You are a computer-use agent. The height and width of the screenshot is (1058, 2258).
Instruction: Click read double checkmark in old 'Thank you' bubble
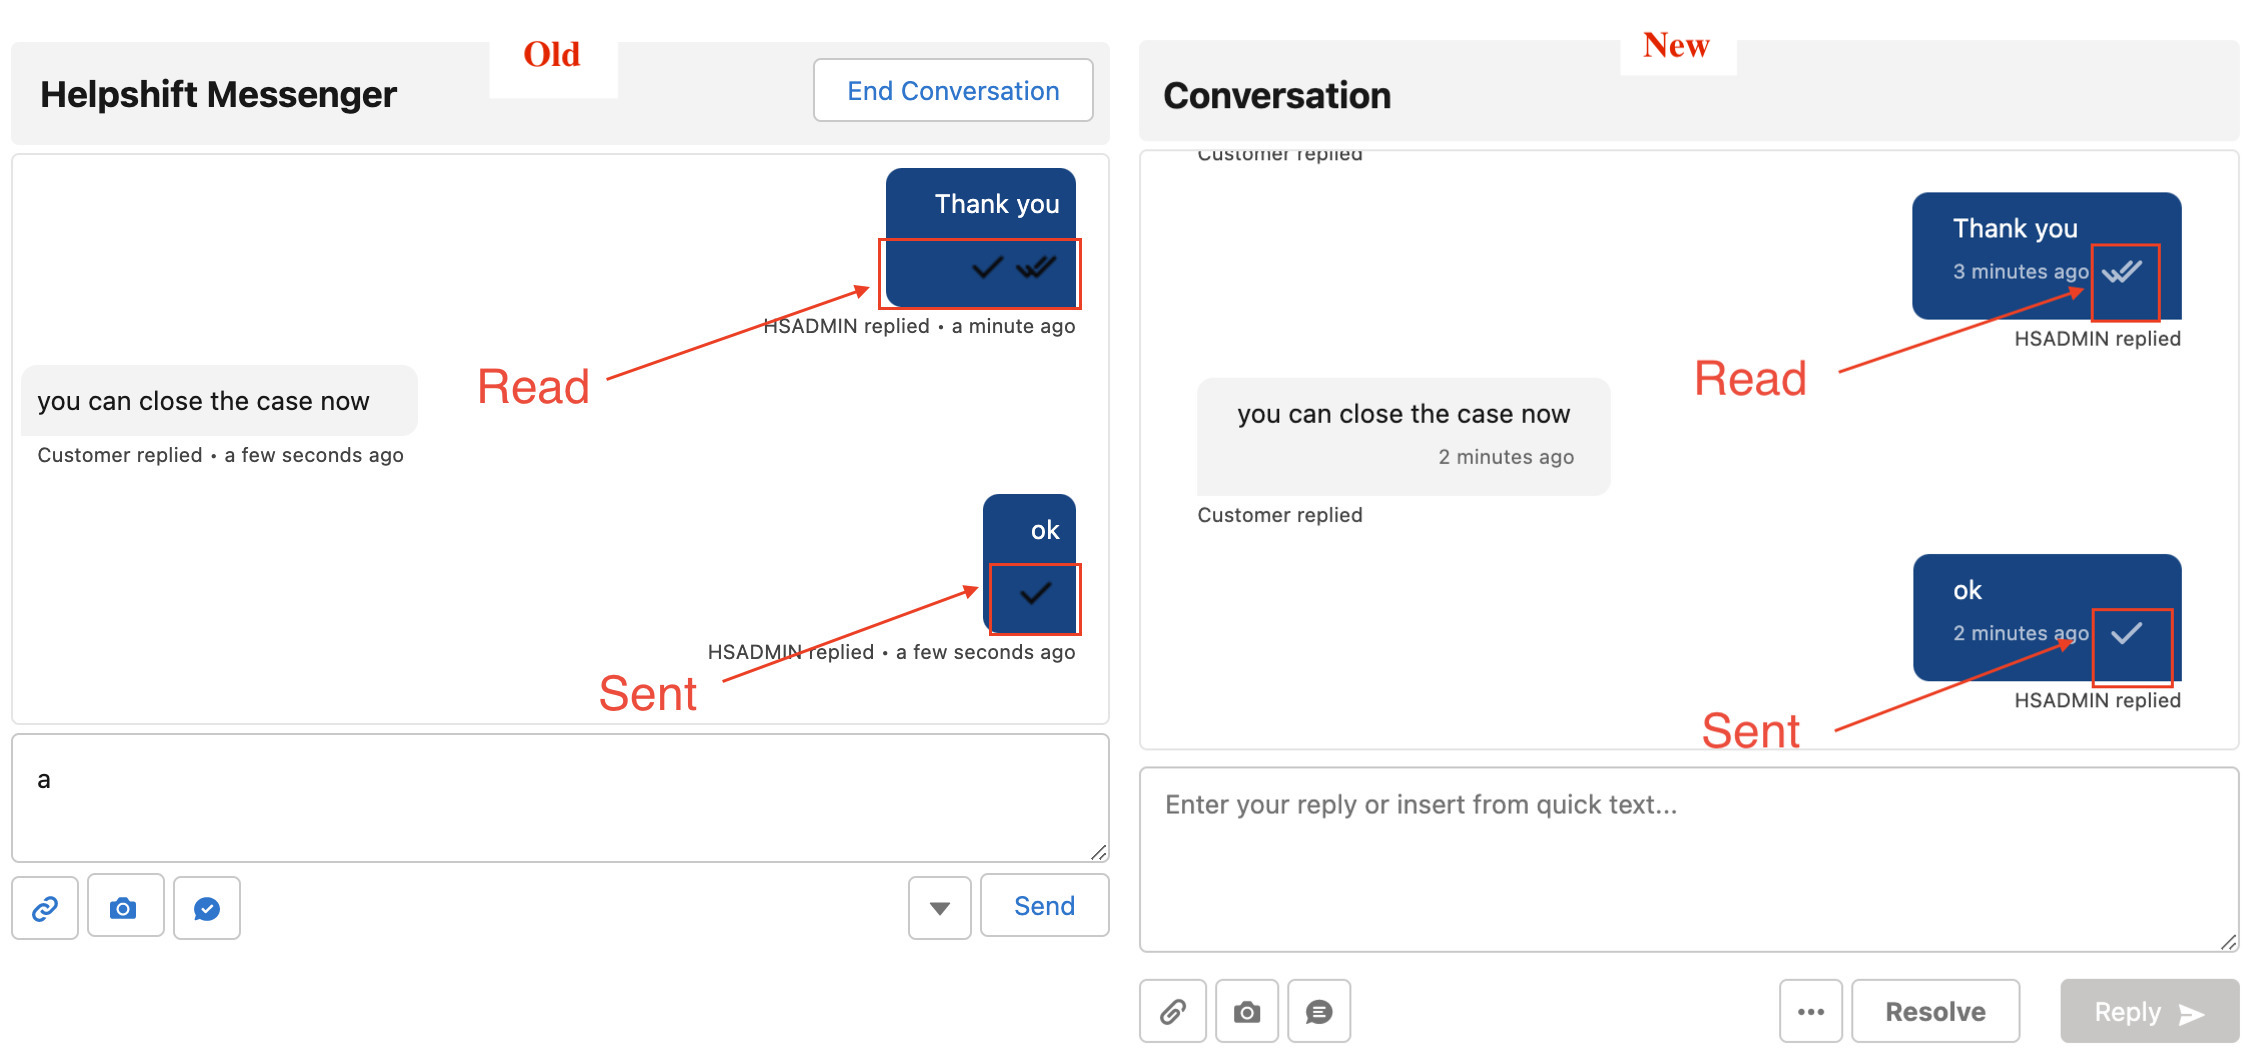pos(1036,267)
